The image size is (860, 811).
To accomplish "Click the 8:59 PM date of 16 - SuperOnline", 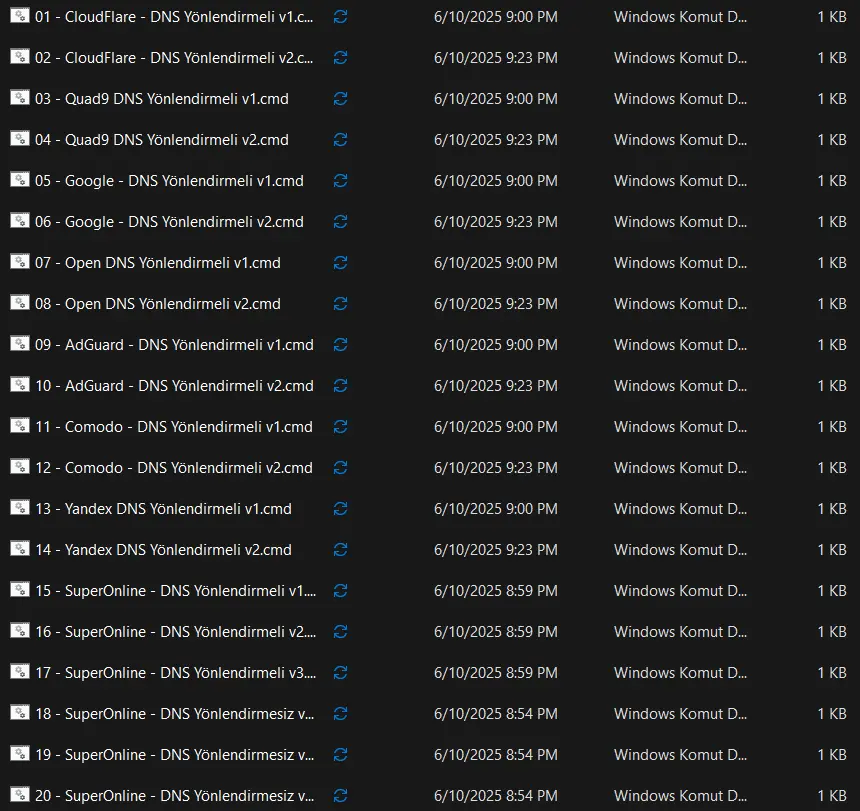I will click(x=496, y=632).
